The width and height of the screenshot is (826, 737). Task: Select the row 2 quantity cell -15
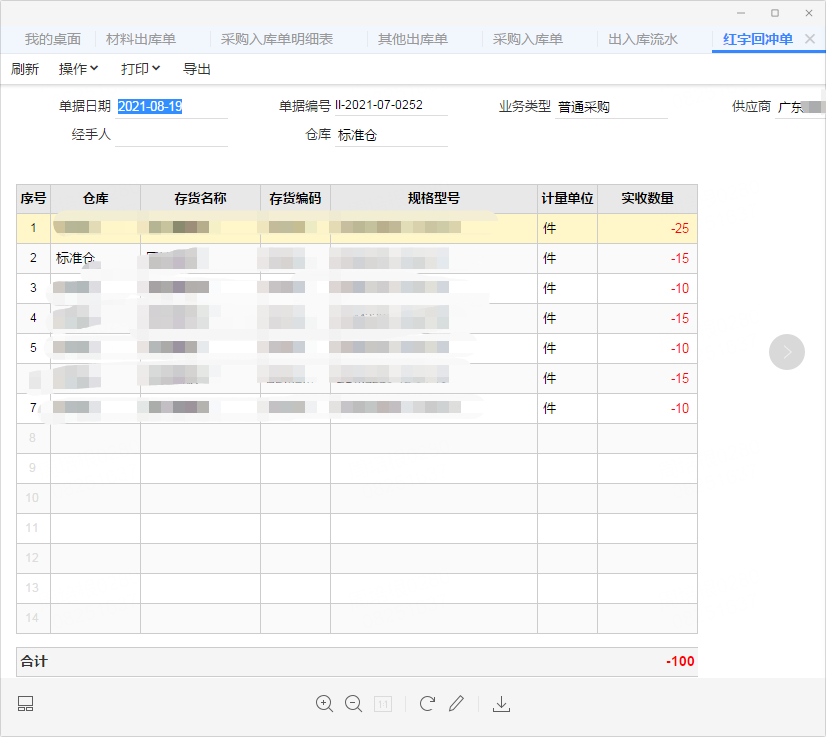point(647,258)
